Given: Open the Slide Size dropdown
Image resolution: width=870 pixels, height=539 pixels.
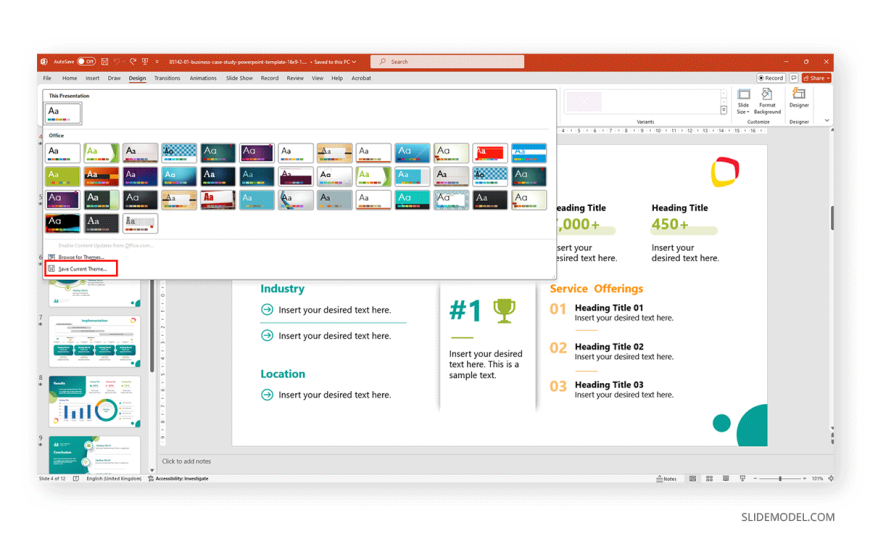Looking at the screenshot, I should 743,102.
